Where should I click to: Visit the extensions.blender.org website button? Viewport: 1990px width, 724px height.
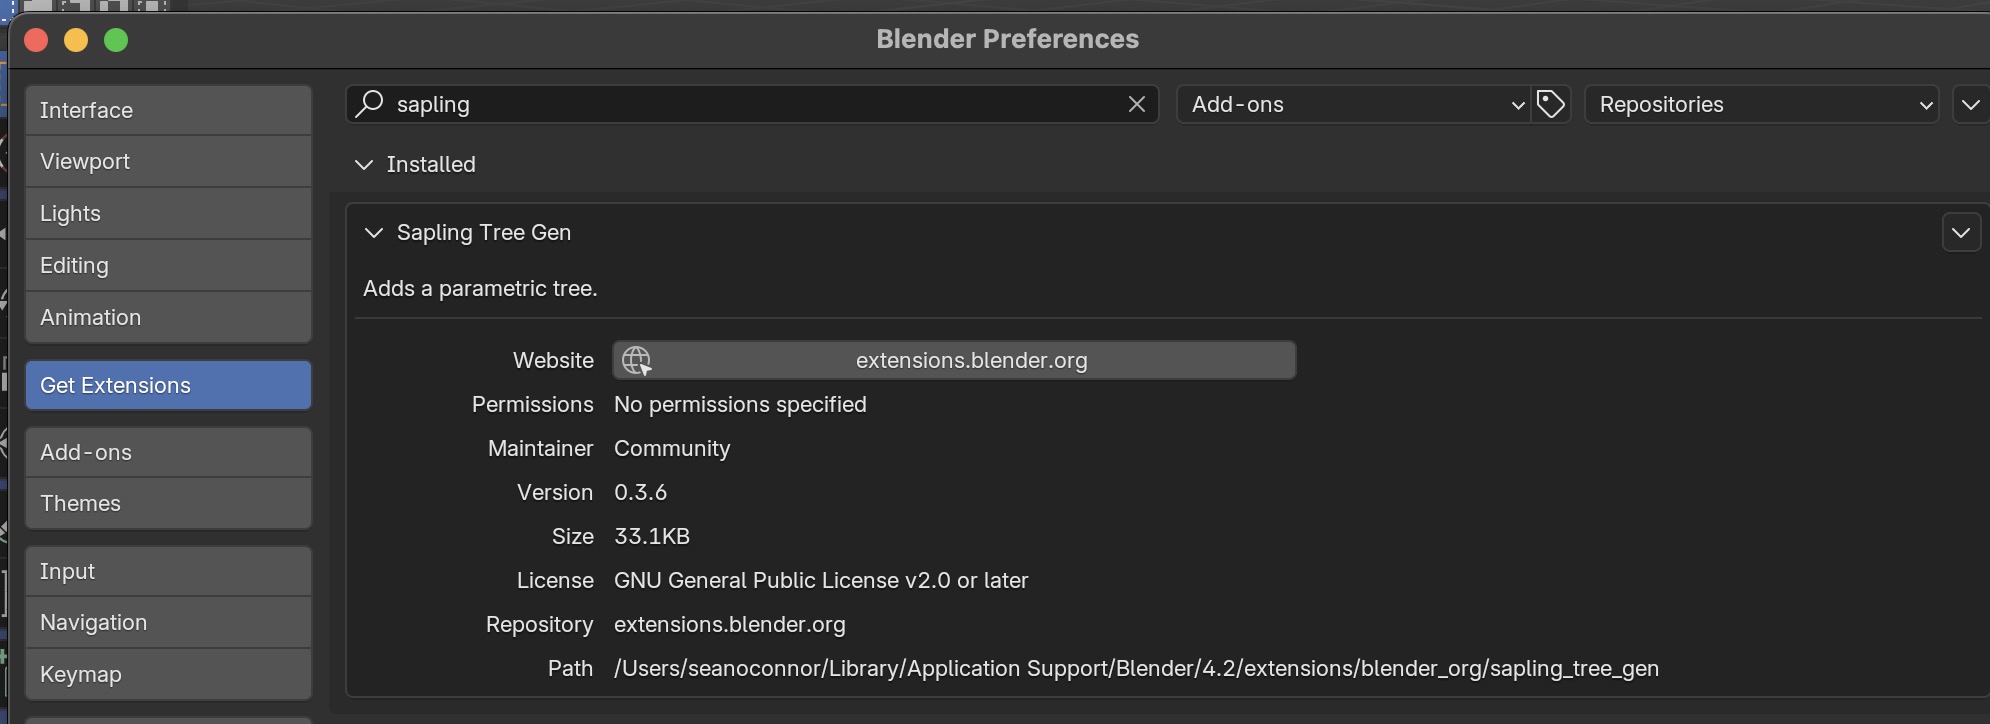pyautogui.click(x=954, y=360)
